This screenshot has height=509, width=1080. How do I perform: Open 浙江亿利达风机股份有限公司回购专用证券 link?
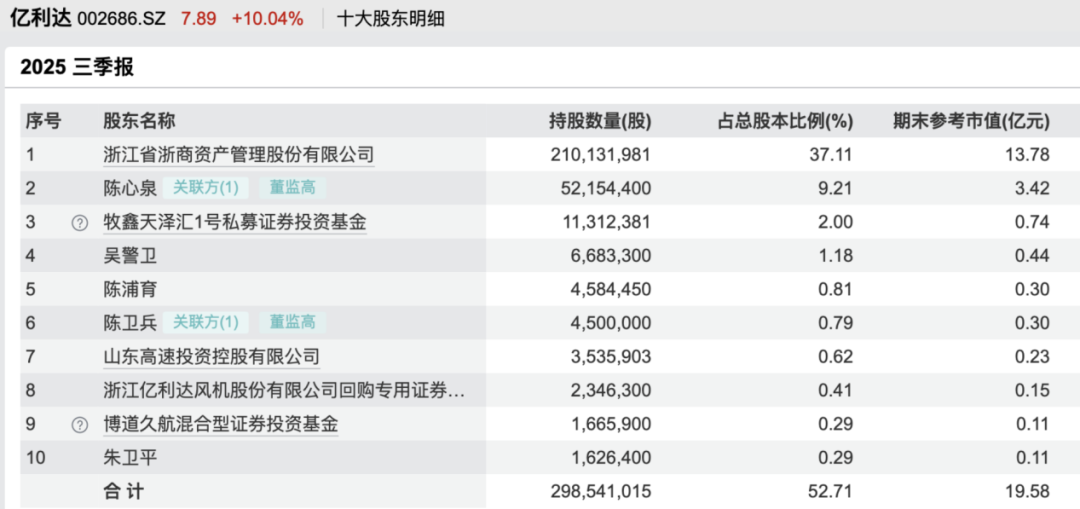point(284,390)
